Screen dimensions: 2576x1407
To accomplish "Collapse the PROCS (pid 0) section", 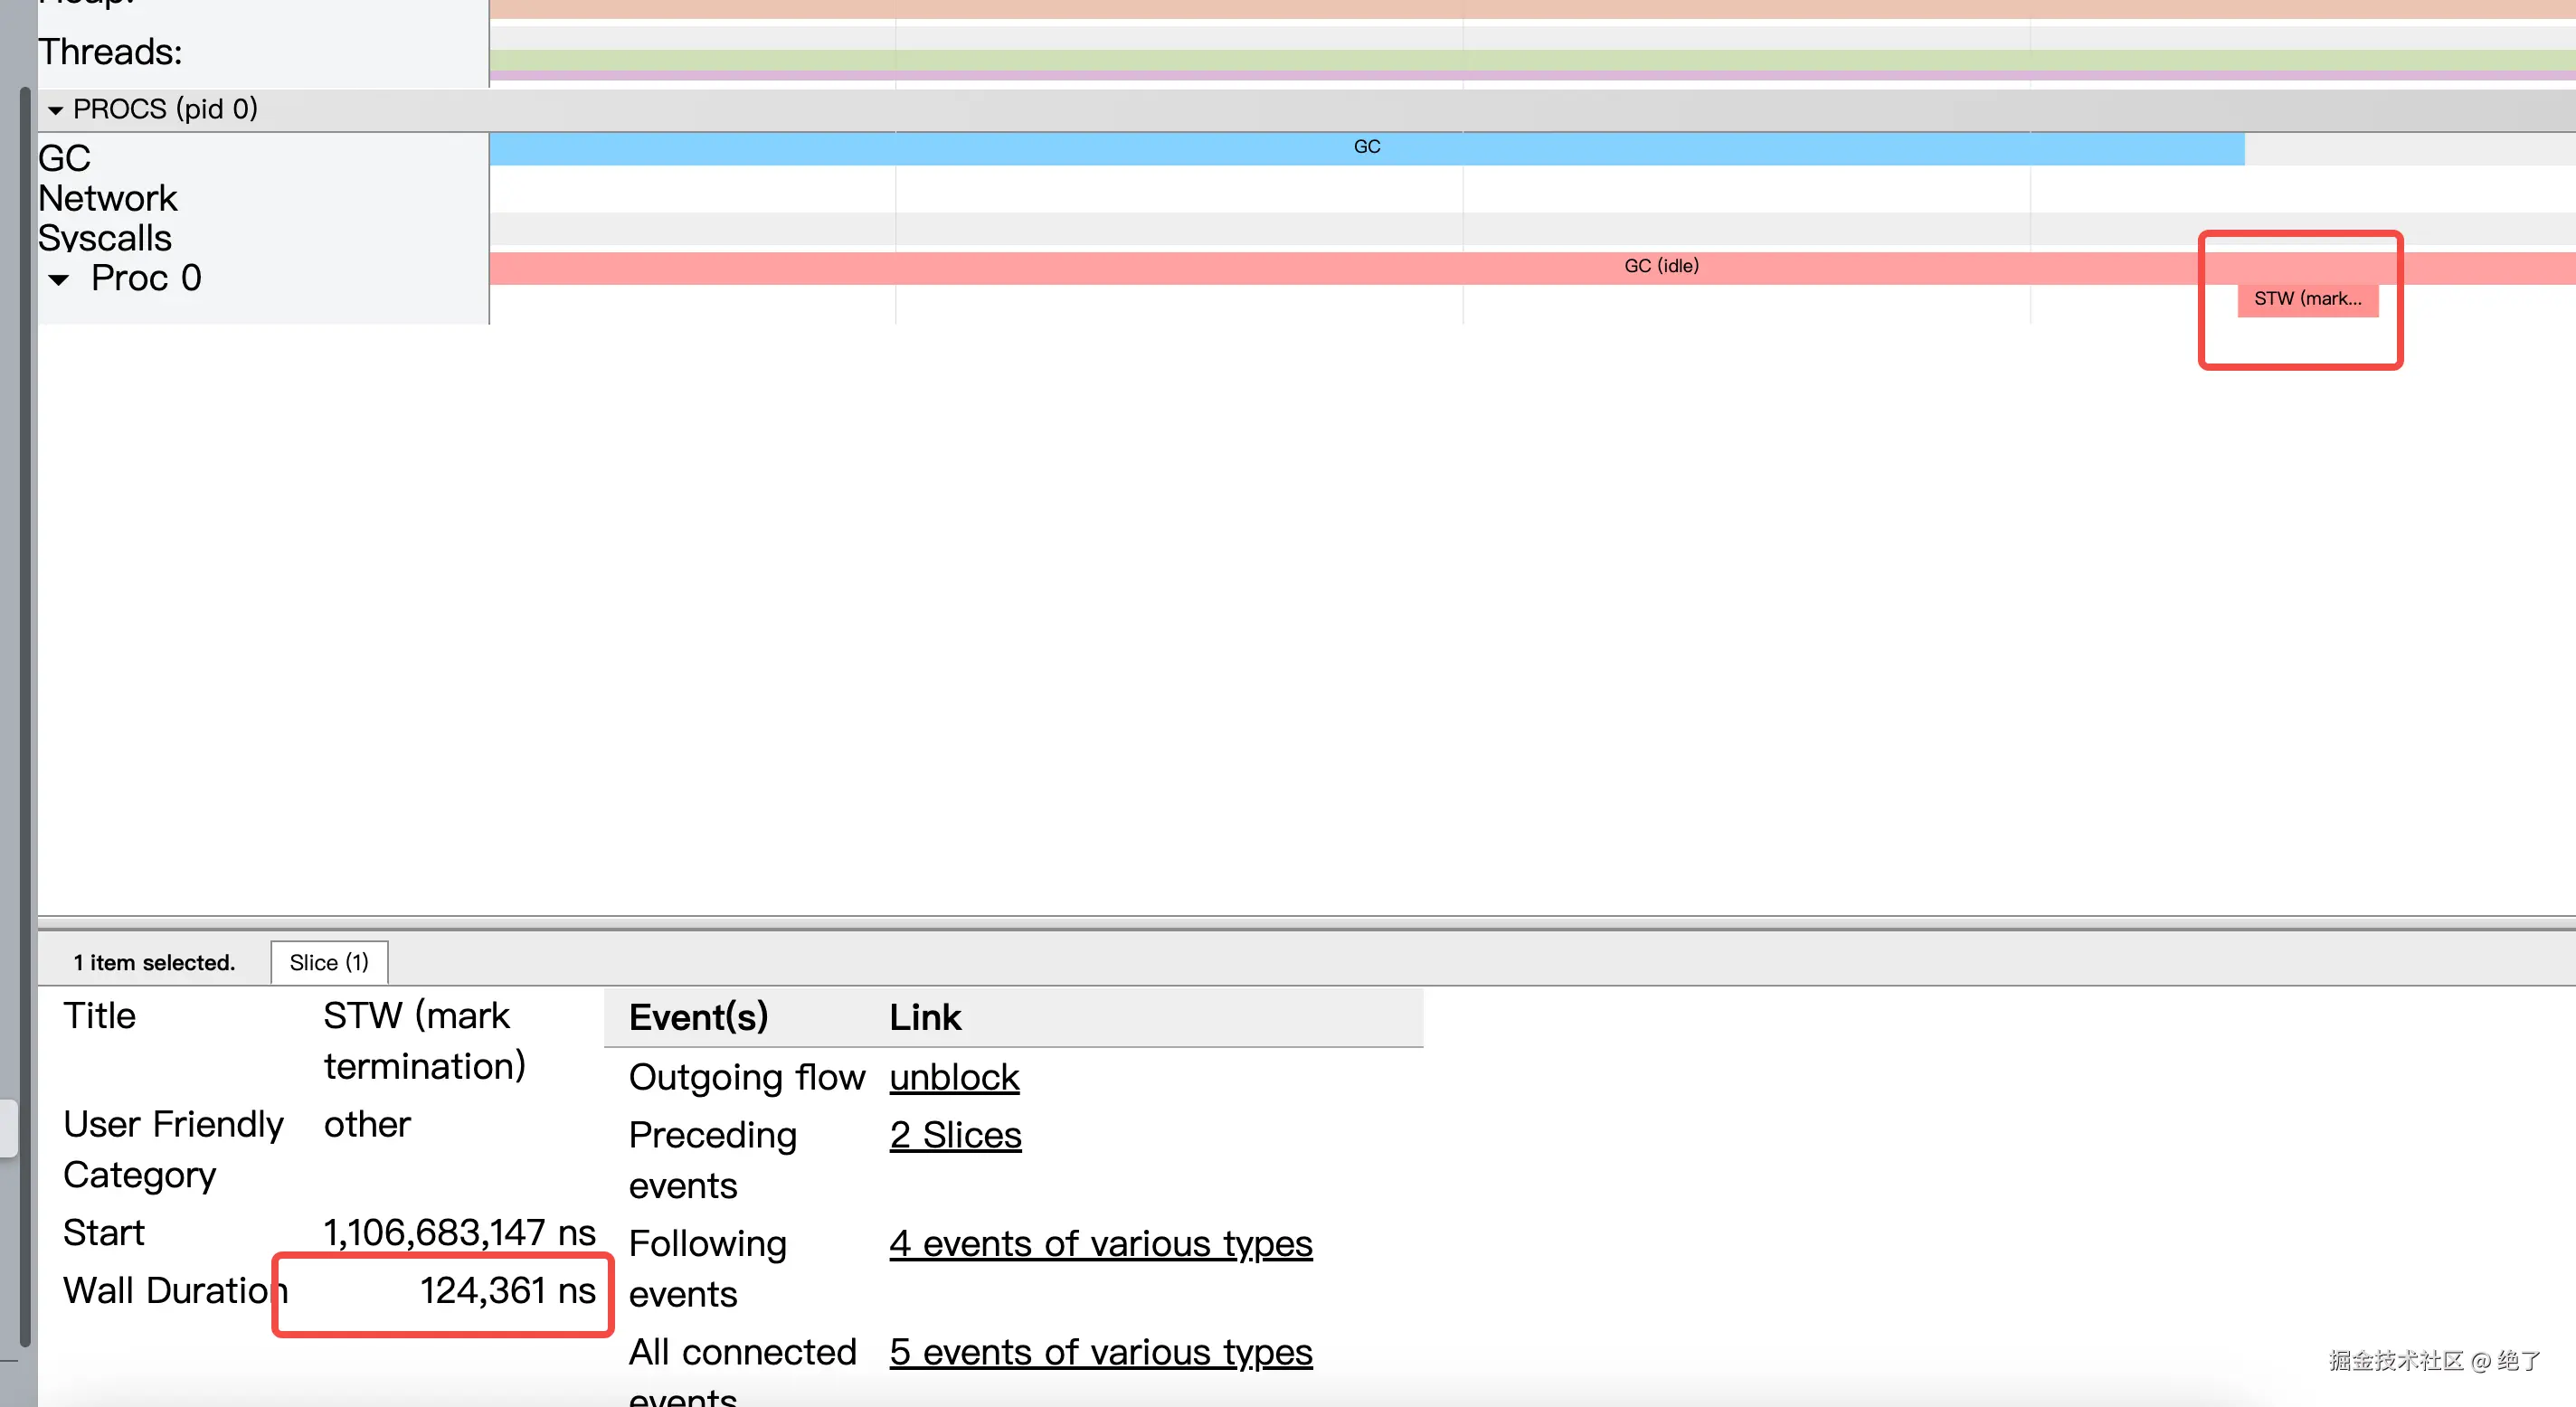I will tap(55, 110).
